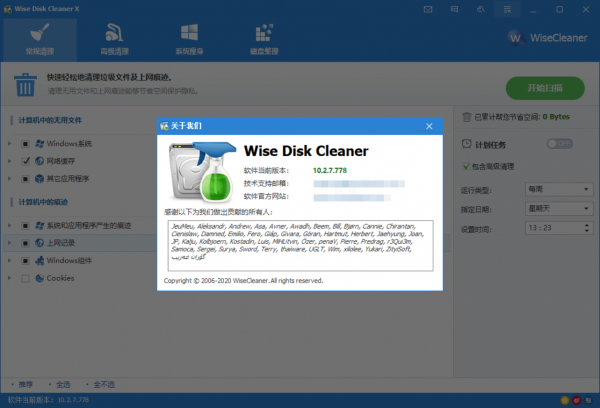Click the cube icon beside 其它应用程序
Image resolution: width=600 pixels, height=408 pixels.
[x=39, y=179]
